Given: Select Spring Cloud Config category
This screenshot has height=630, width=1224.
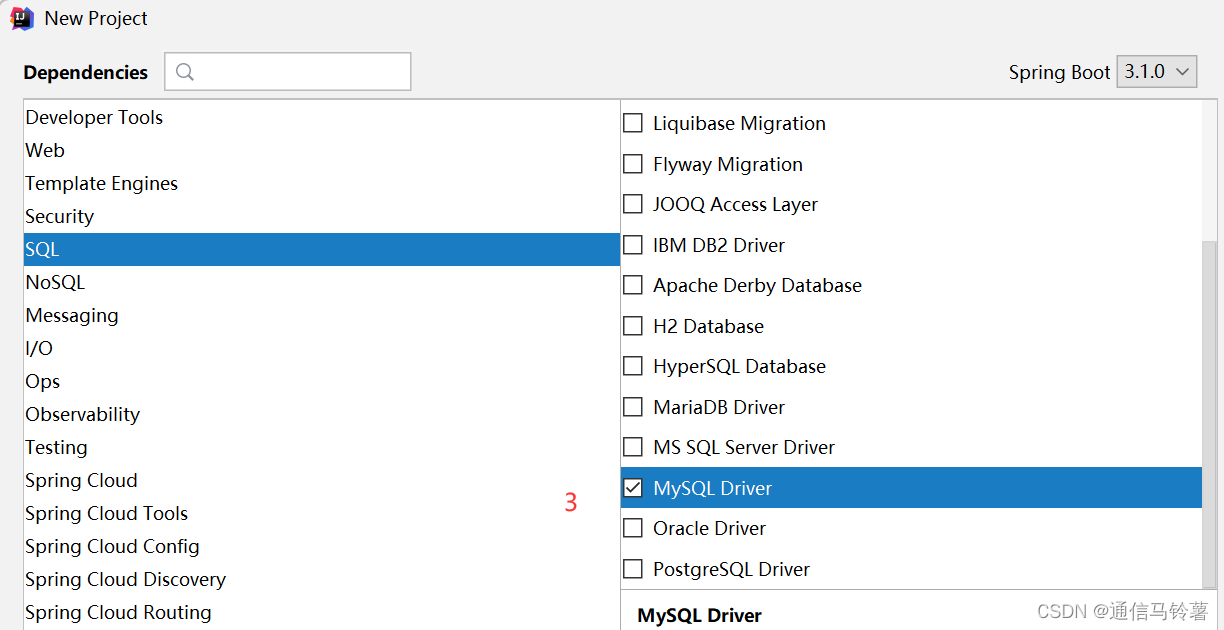Looking at the screenshot, I should (x=321, y=546).
